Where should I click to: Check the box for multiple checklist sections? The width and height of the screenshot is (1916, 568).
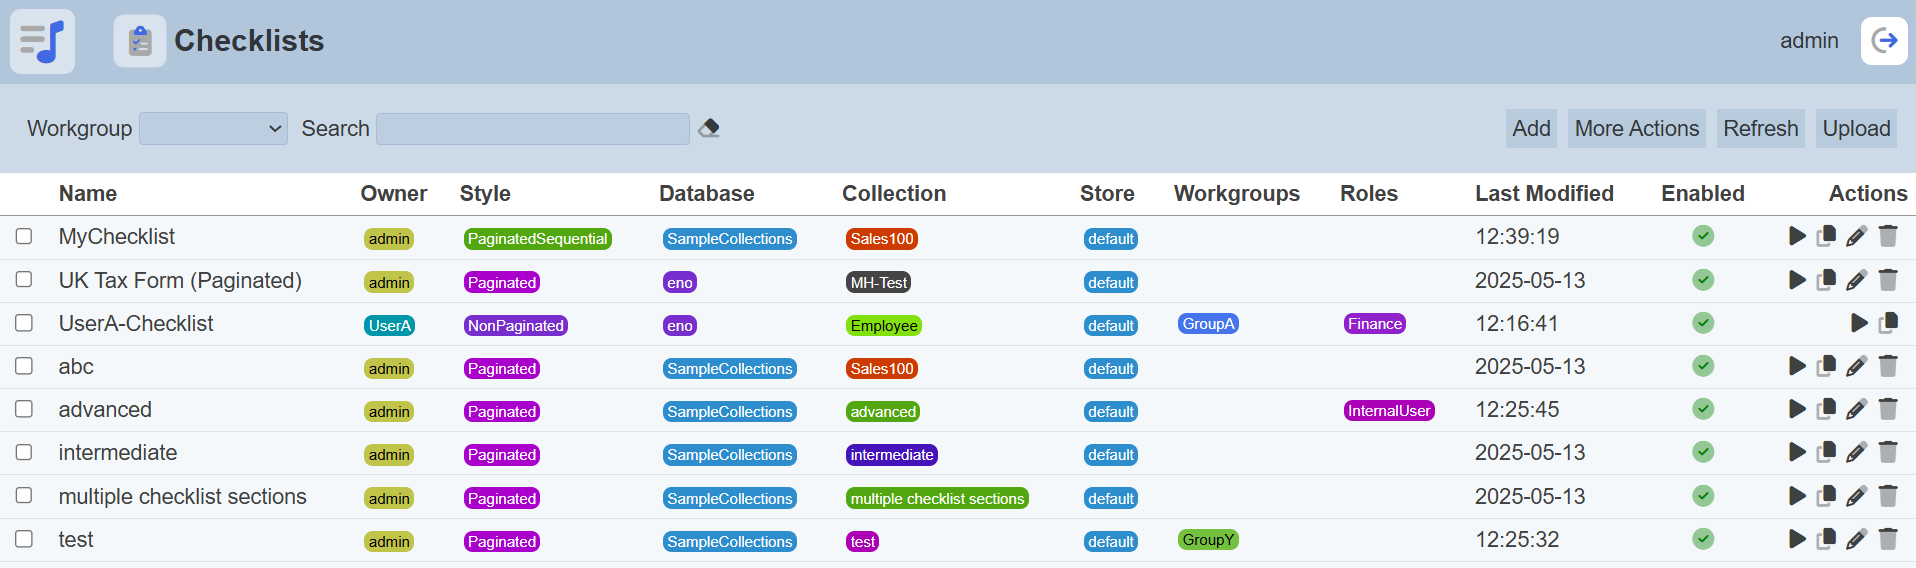click(24, 496)
